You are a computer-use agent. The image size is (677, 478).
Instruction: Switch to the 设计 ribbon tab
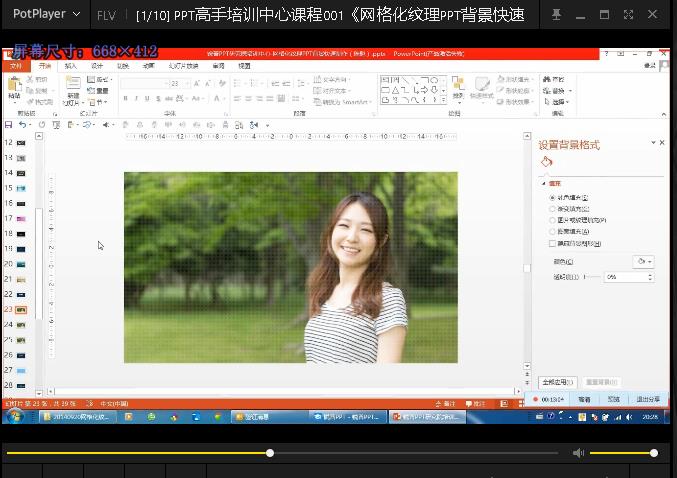tap(97, 66)
